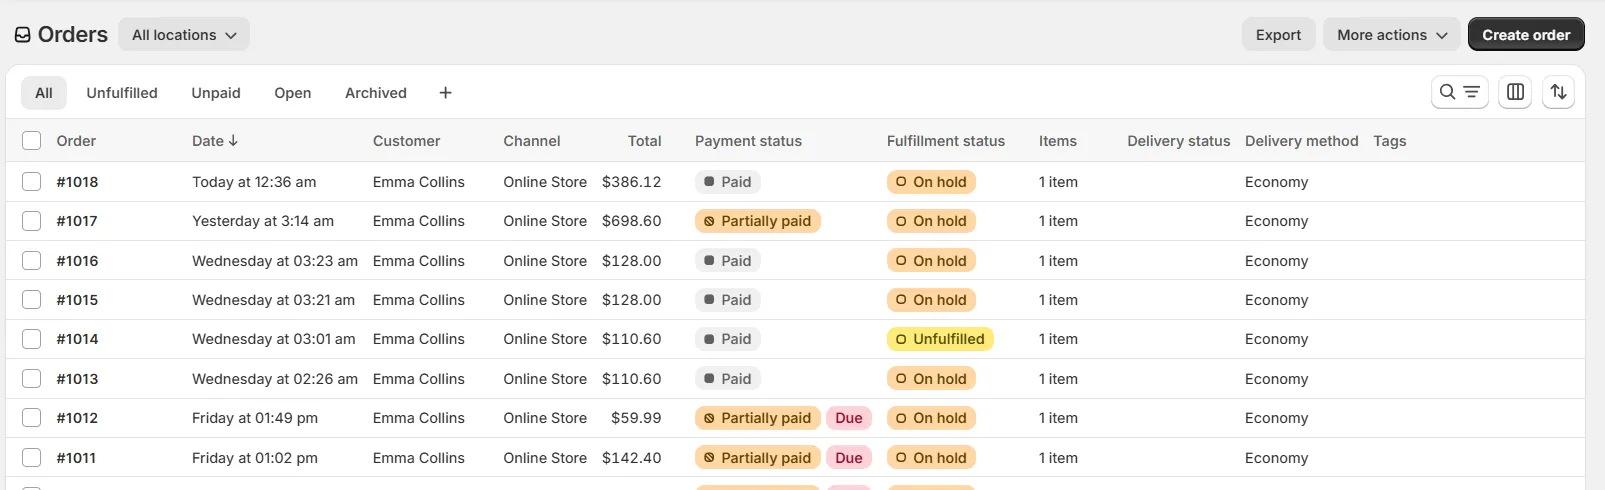The width and height of the screenshot is (1605, 490).
Task: Click the $698.60 total
Action: point(631,221)
